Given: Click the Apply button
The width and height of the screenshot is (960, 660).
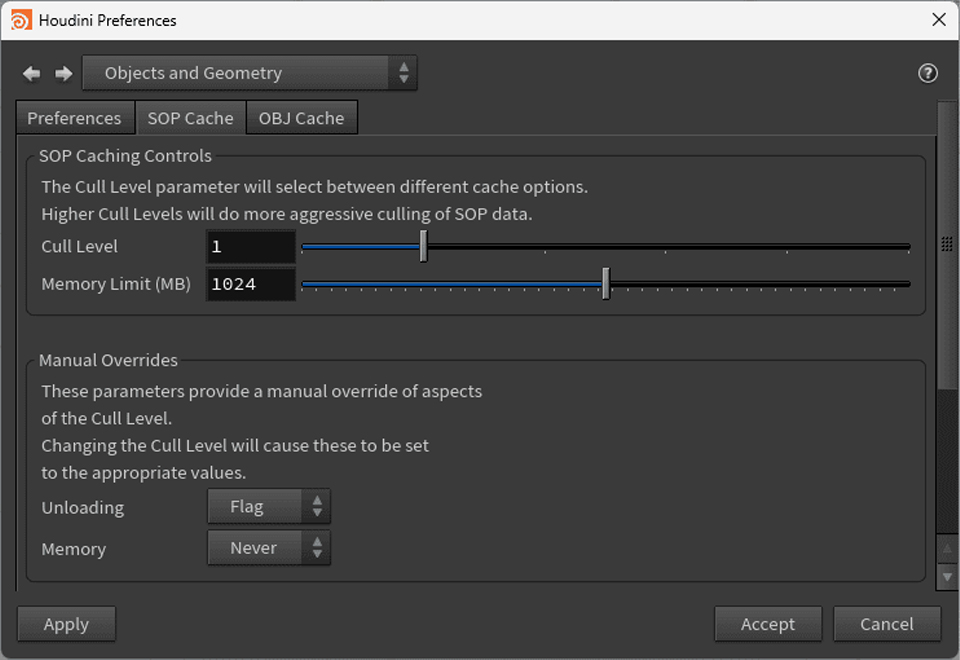Looking at the screenshot, I should pos(66,623).
